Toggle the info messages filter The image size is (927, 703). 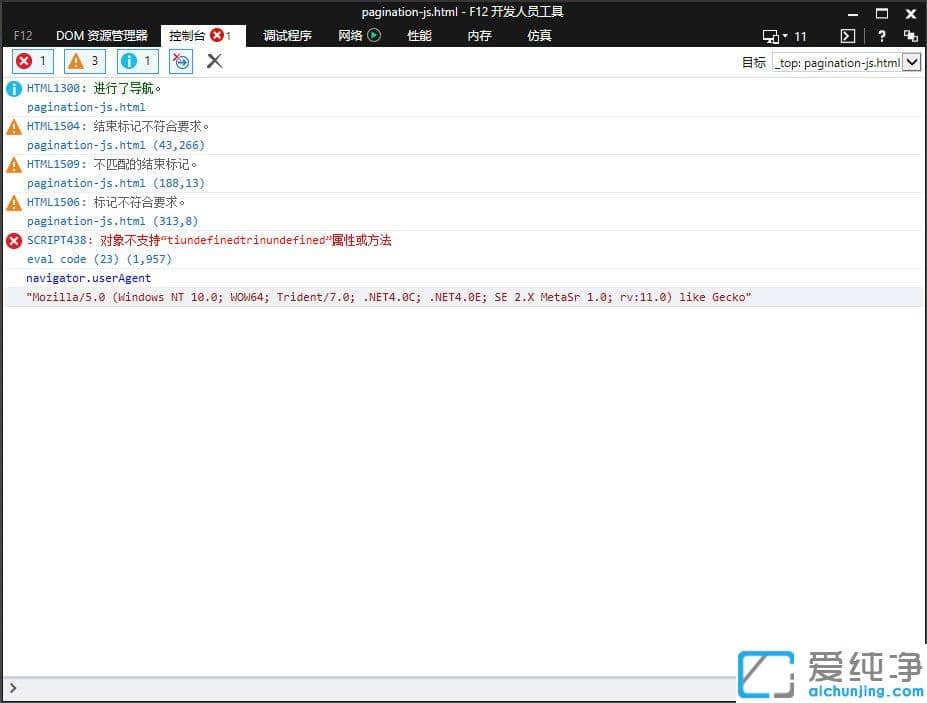pos(137,61)
